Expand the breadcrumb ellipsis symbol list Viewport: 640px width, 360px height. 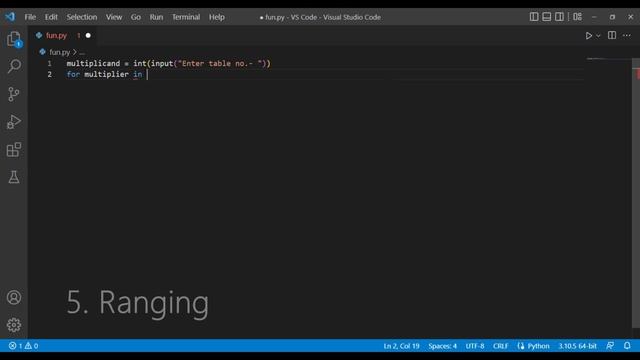coord(82,52)
